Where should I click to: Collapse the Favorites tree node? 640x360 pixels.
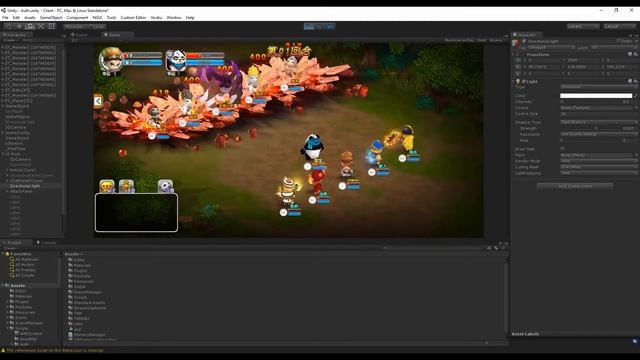tap(3, 254)
